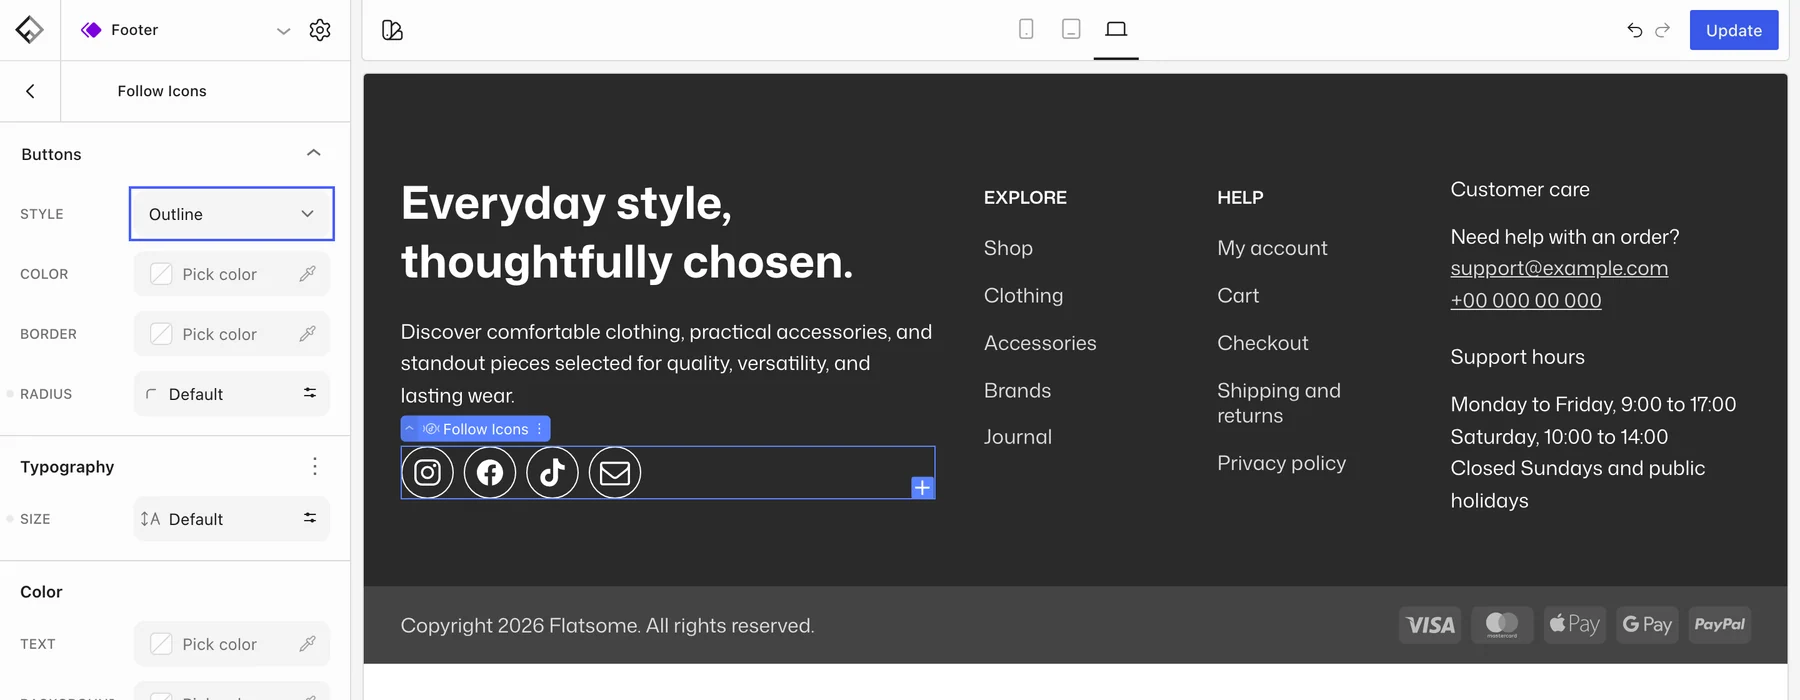Click the email envelope follow icon
The height and width of the screenshot is (700, 1800).
click(615, 472)
